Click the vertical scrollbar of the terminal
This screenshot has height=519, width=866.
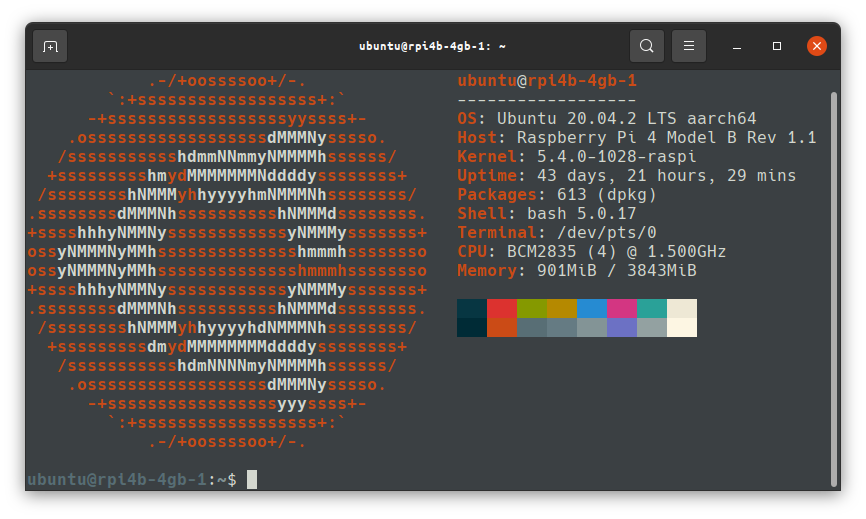pyautogui.click(x=833, y=280)
